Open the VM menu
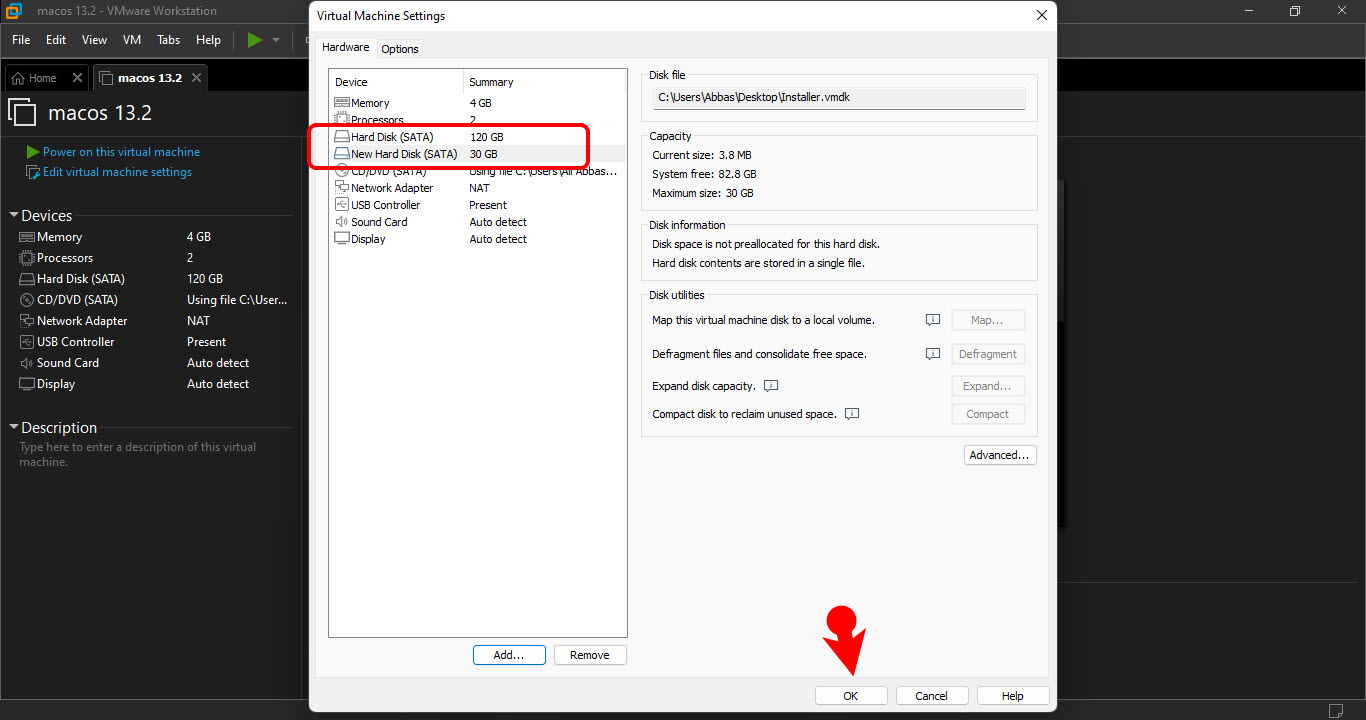The width and height of the screenshot is (1366, 720). [x=132, y=40]
